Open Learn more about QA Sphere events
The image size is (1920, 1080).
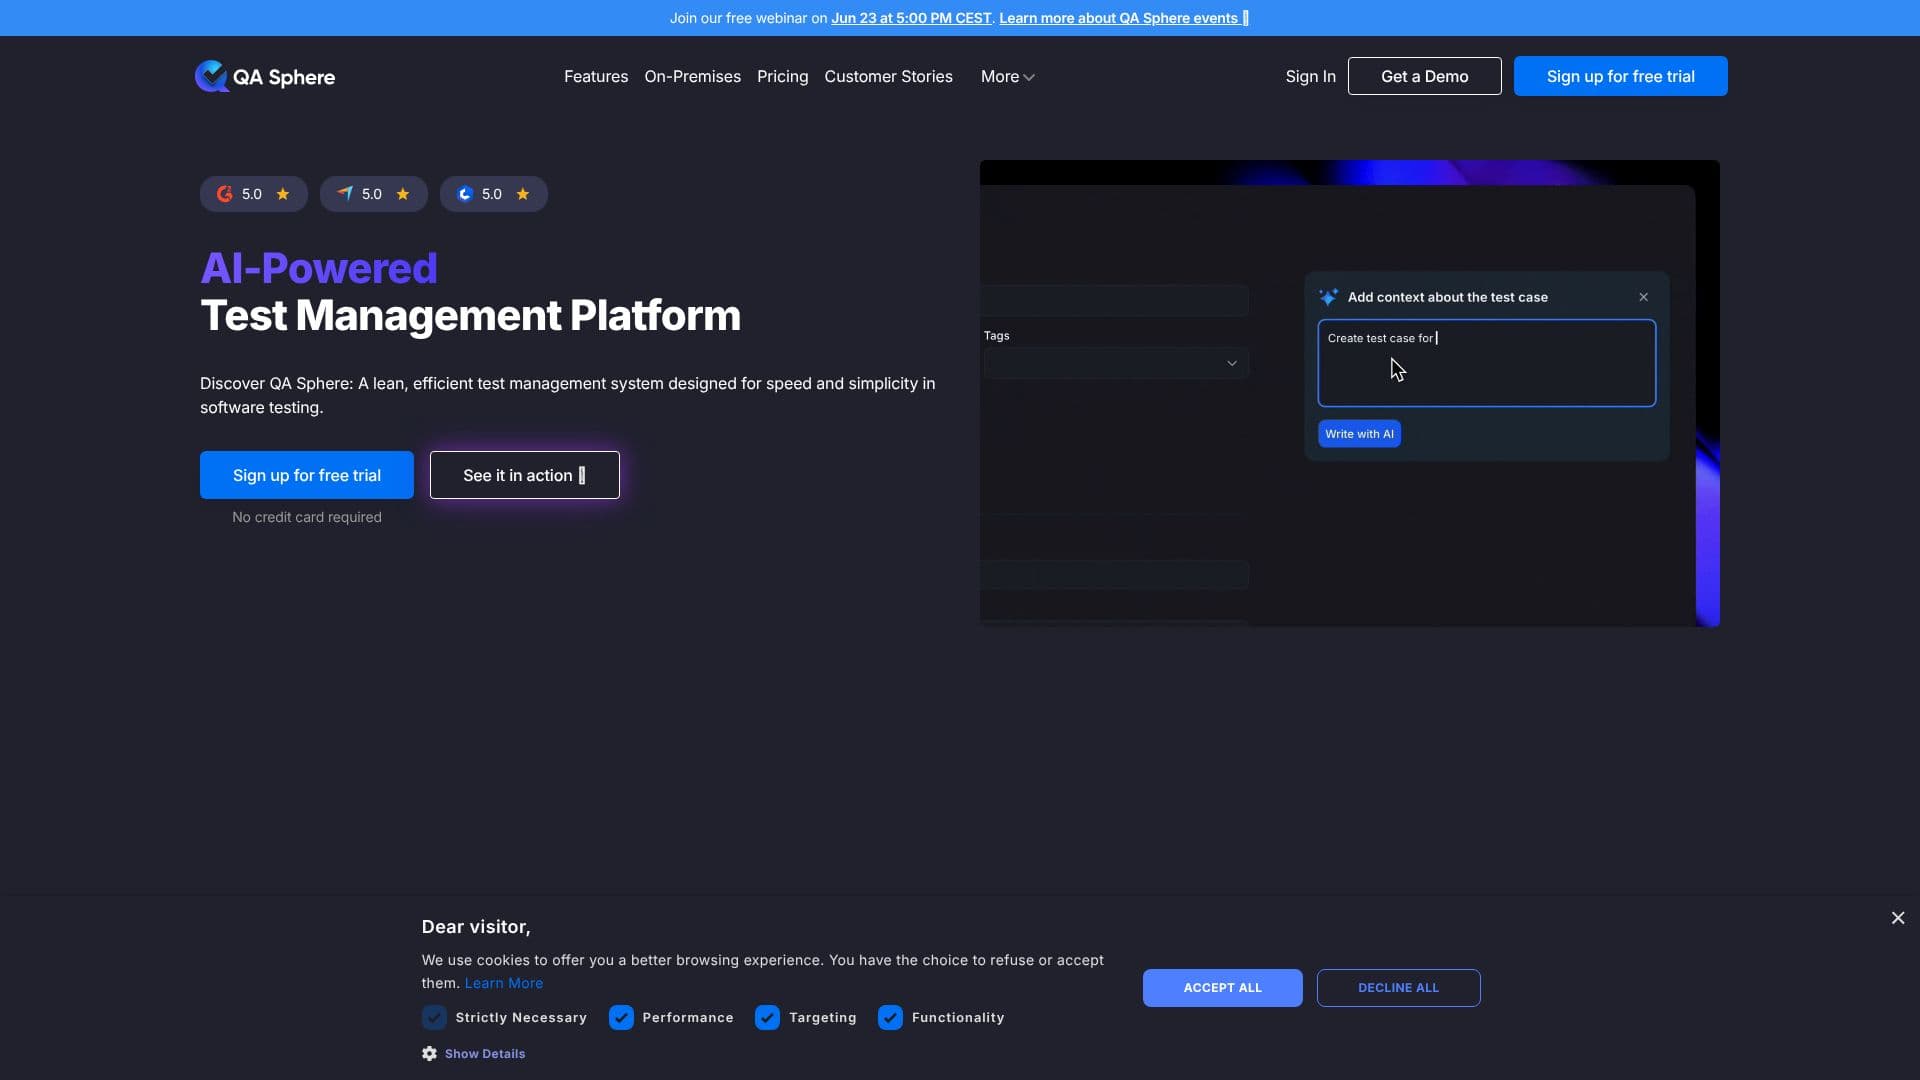1124,18
